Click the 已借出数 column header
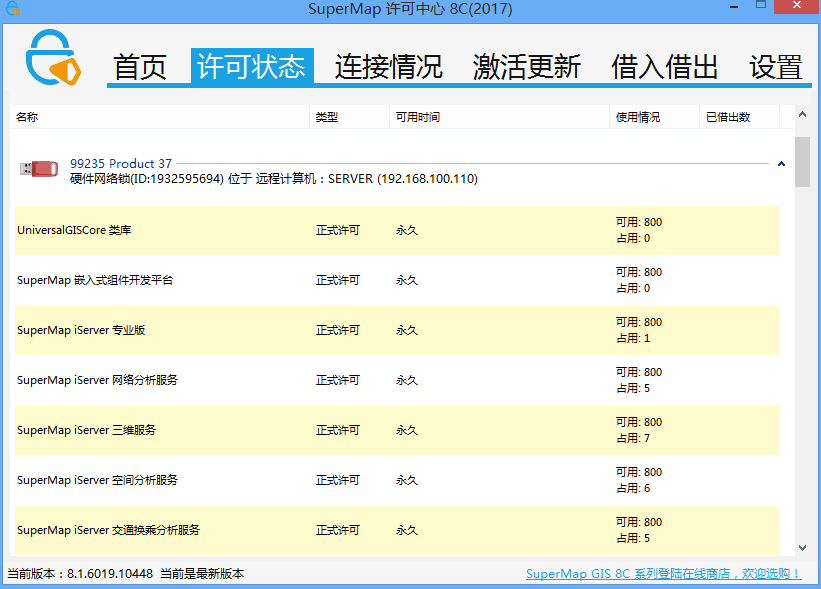The height and width of the screenshot is (589, 821). (739, 117)
